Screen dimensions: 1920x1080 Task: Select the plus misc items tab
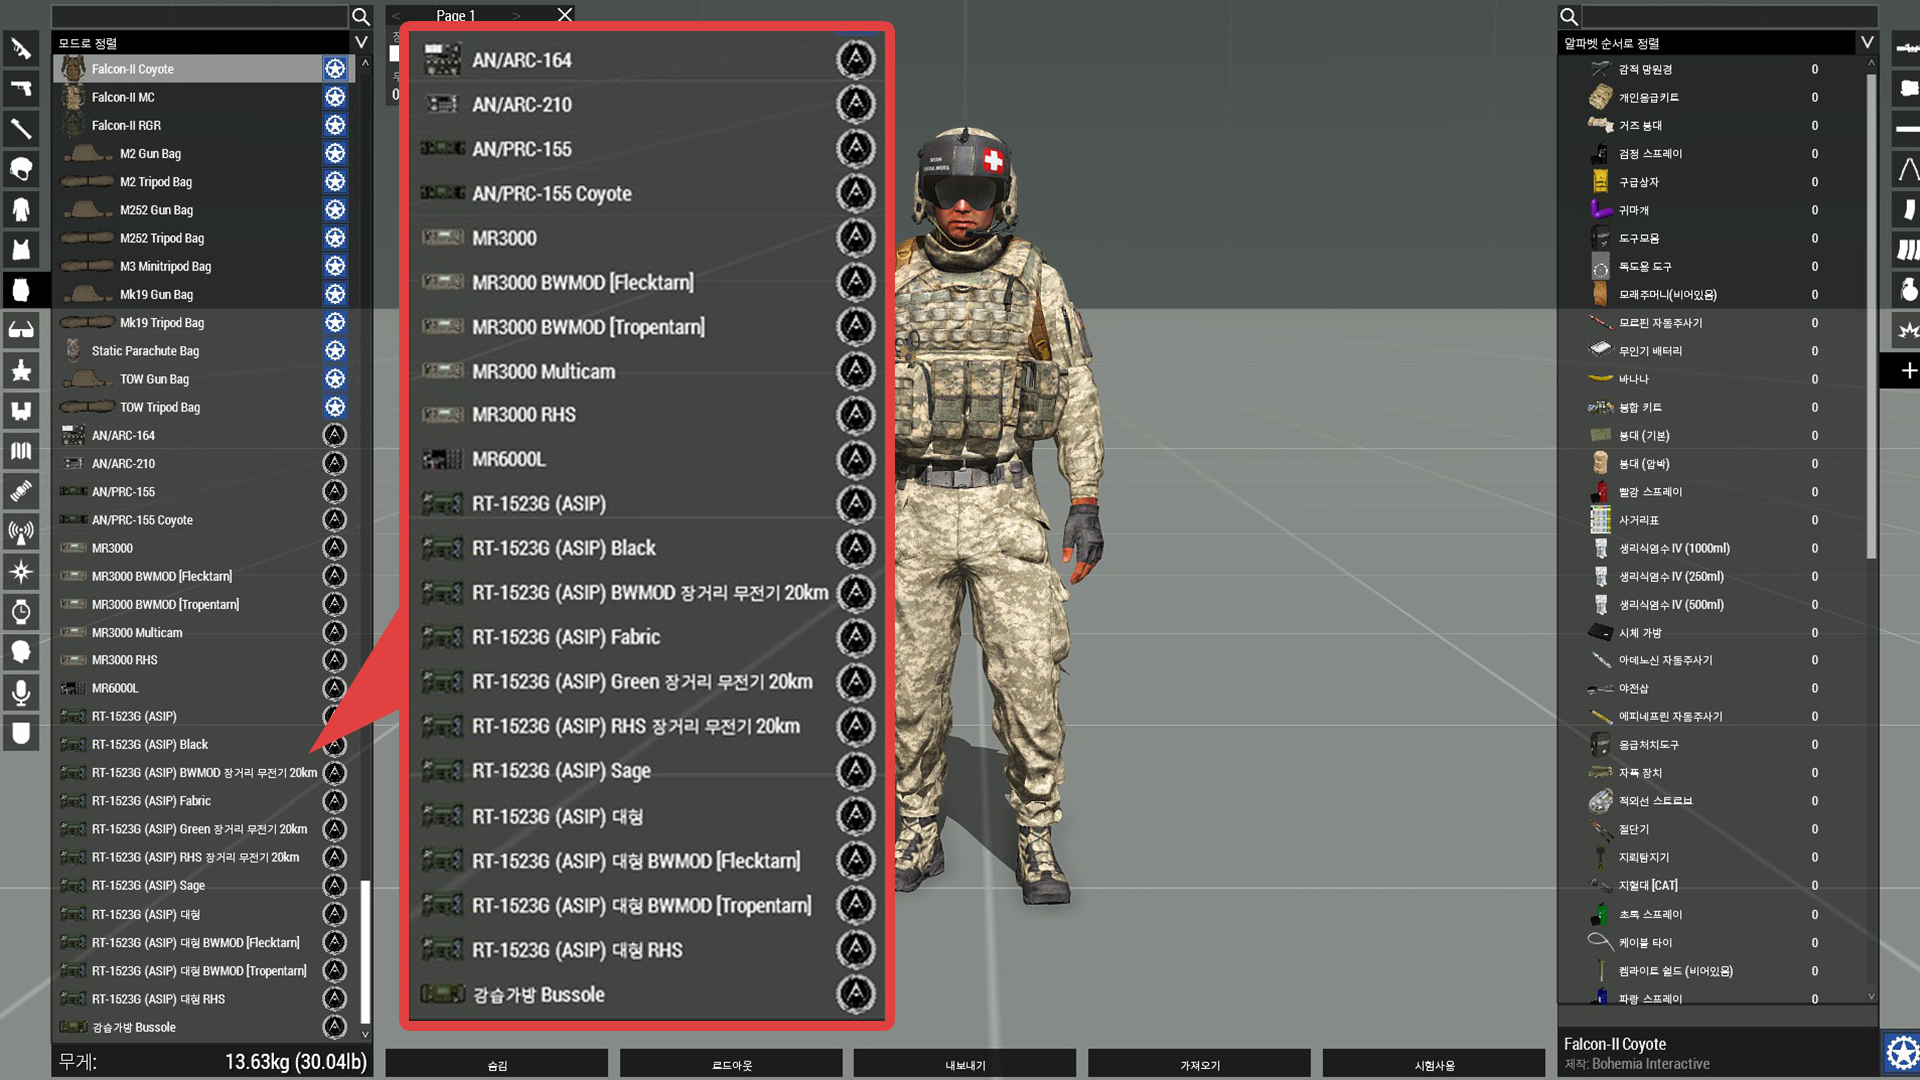1907,371
